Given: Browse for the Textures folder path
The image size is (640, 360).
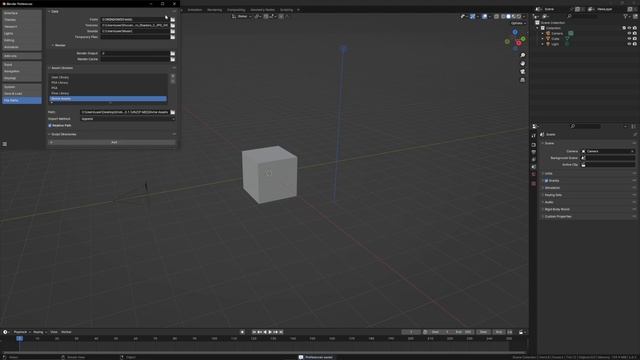Looking at the screenshot, I should 173,25.
